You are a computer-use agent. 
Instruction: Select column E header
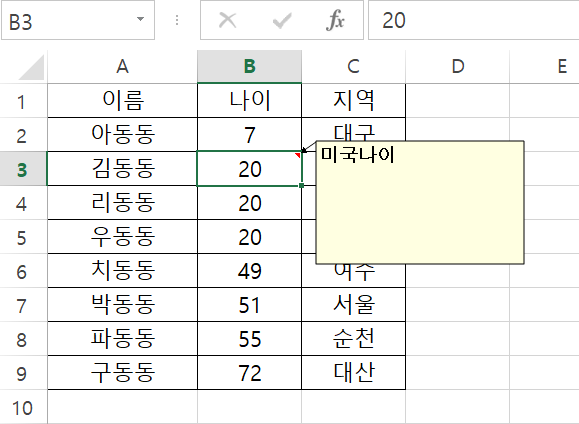[x=544, y=67]
